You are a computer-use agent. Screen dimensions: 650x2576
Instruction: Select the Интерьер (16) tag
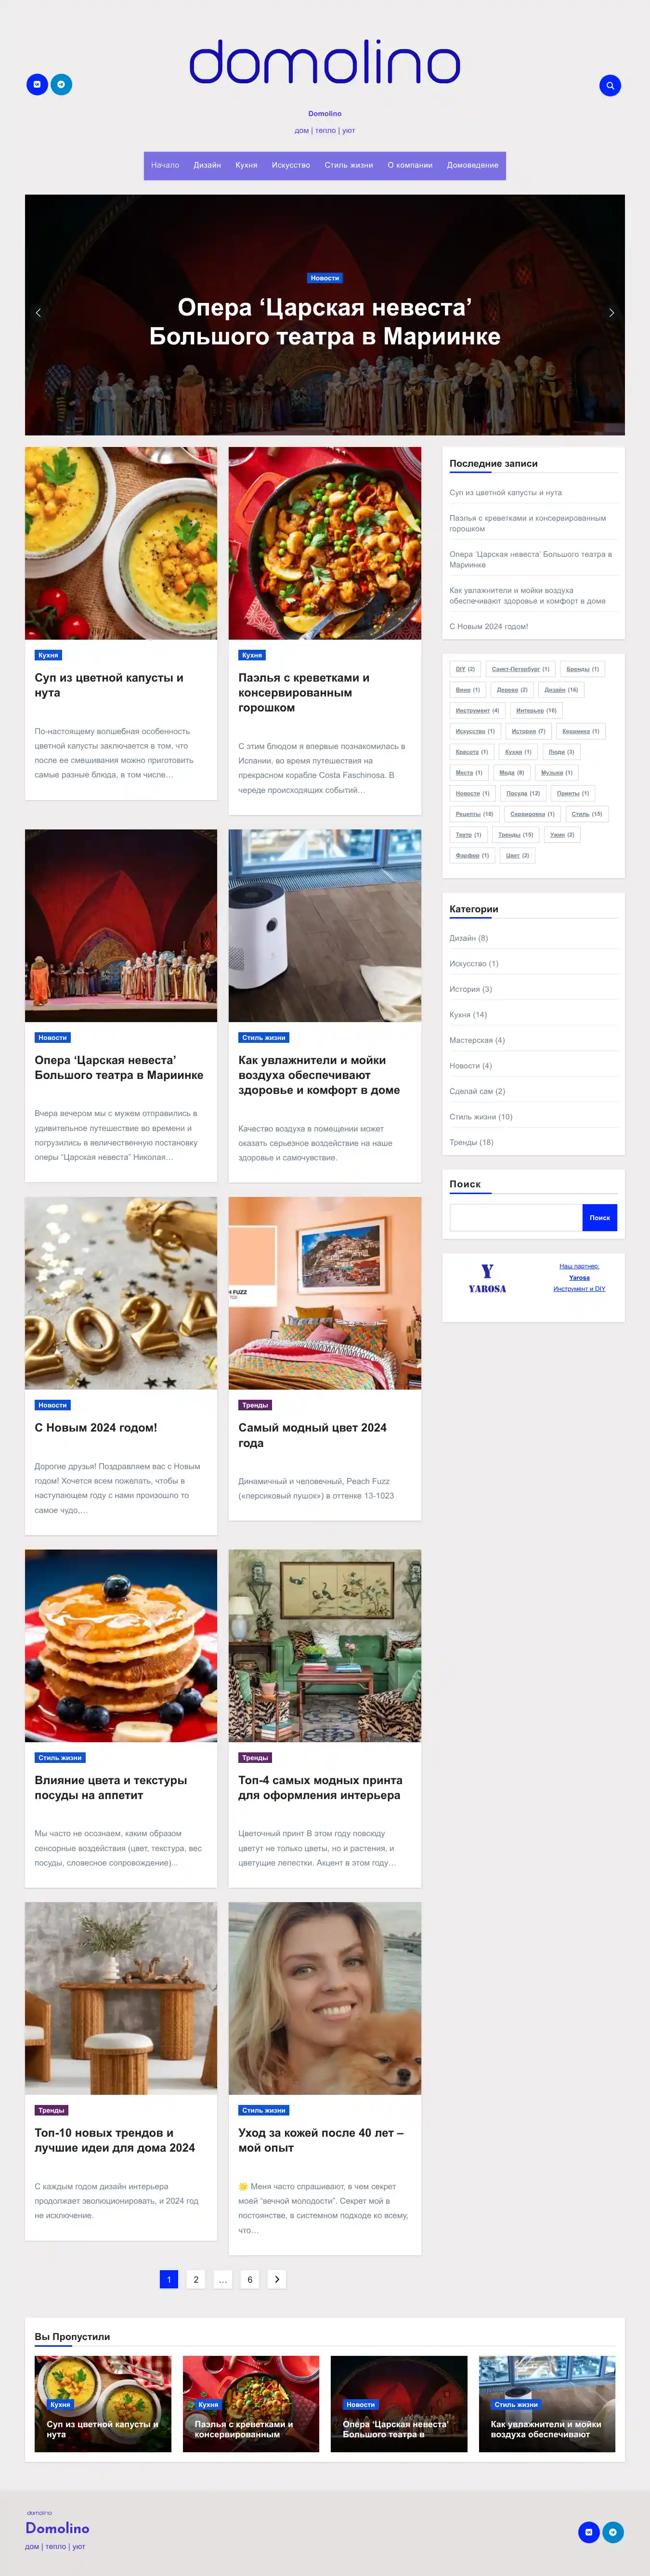click(536, 710)
